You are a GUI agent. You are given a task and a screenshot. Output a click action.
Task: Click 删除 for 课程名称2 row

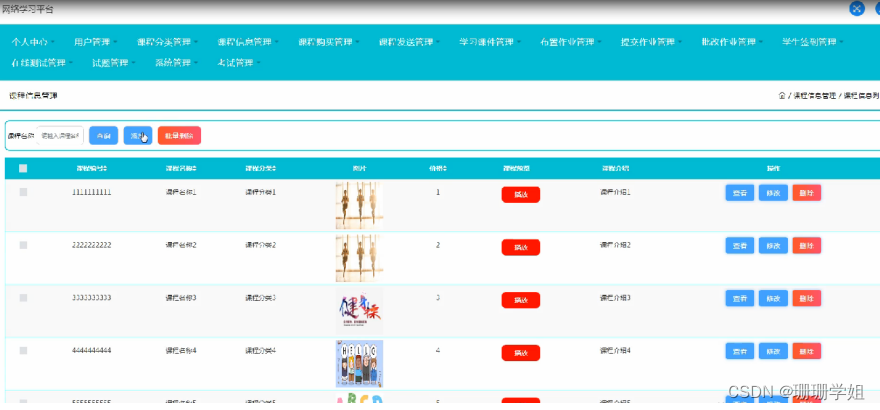[806, 245]
